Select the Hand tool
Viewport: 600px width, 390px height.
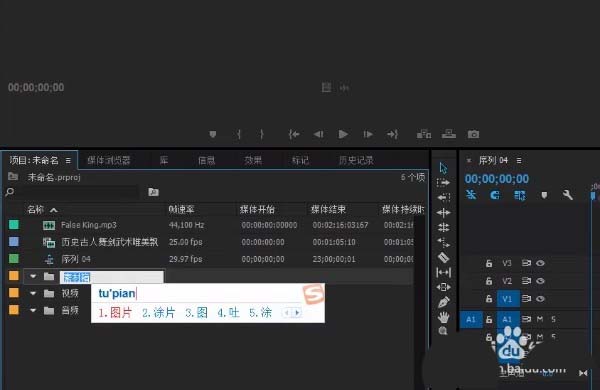(443, 317)
